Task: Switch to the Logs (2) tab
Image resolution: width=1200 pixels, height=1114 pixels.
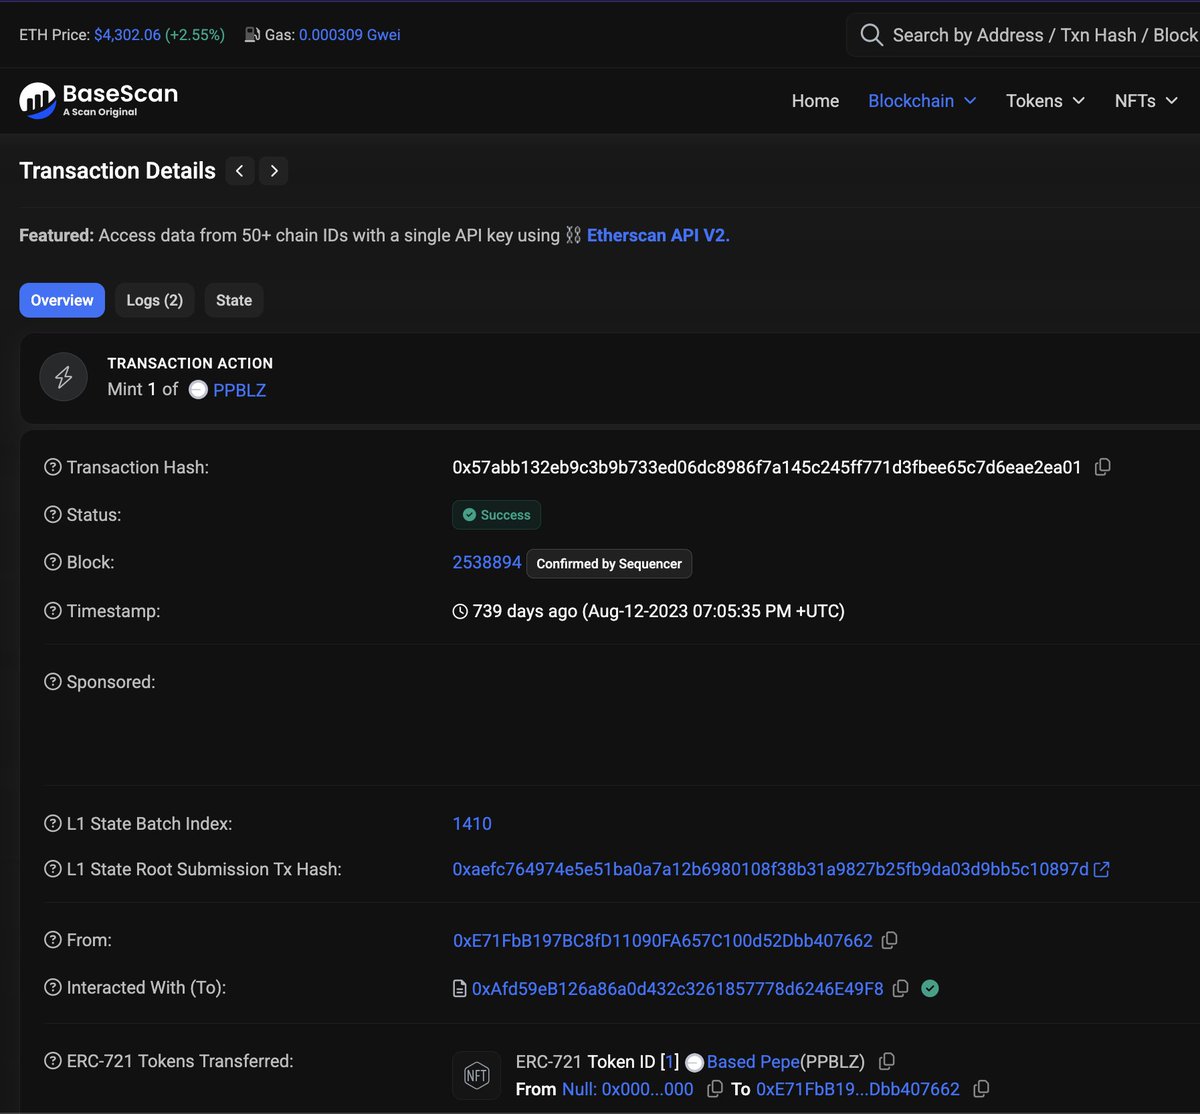Action: 154,300
